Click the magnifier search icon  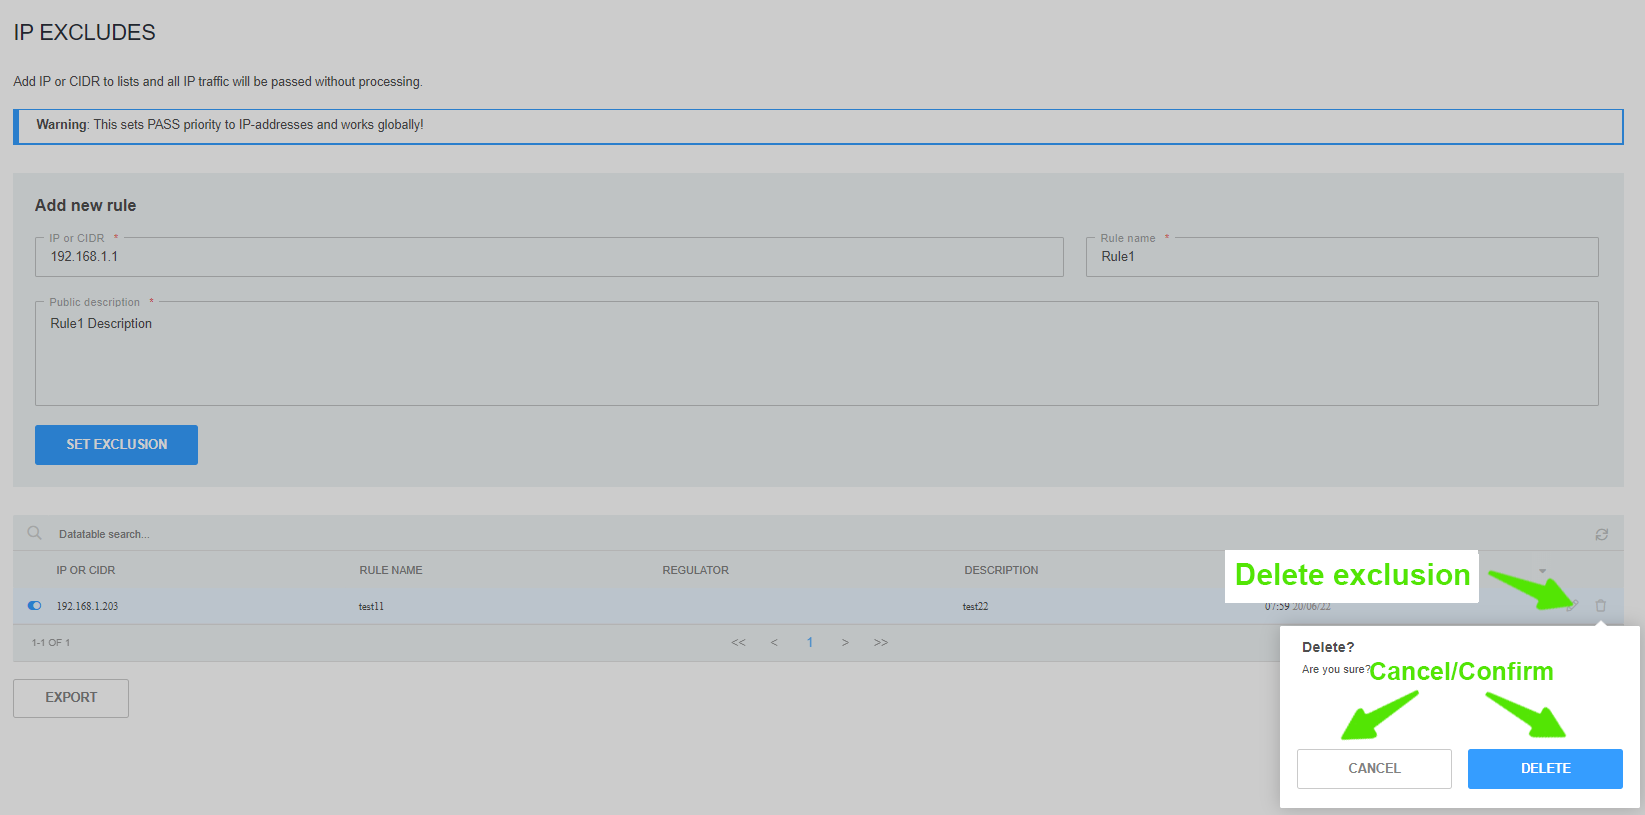[35, 533]
